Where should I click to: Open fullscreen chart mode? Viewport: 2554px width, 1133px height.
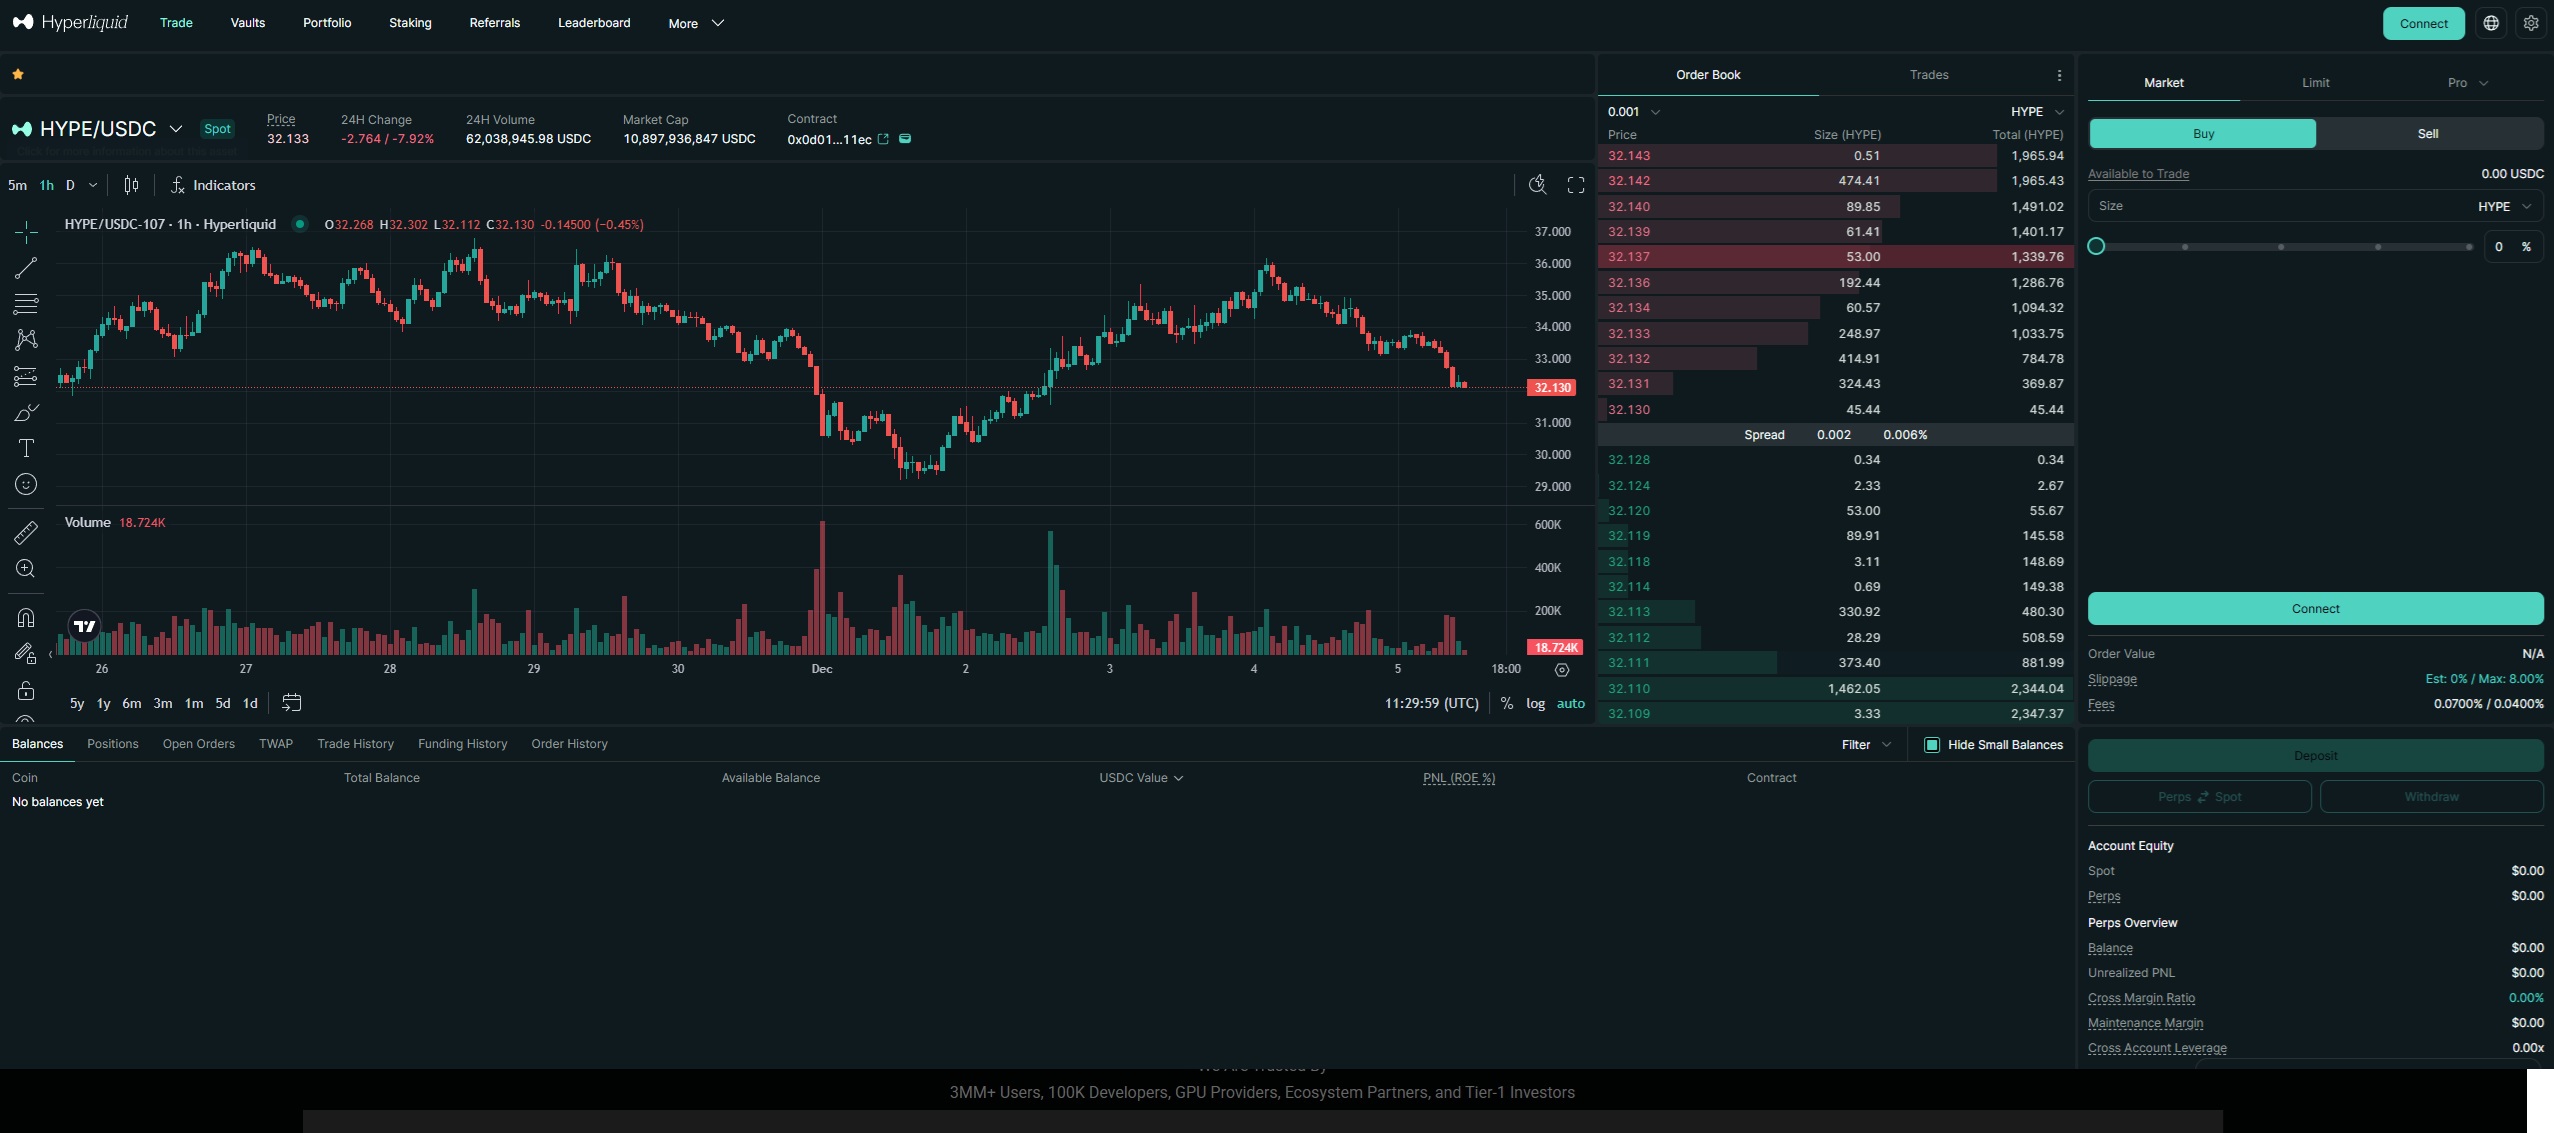pos(1576,185)
